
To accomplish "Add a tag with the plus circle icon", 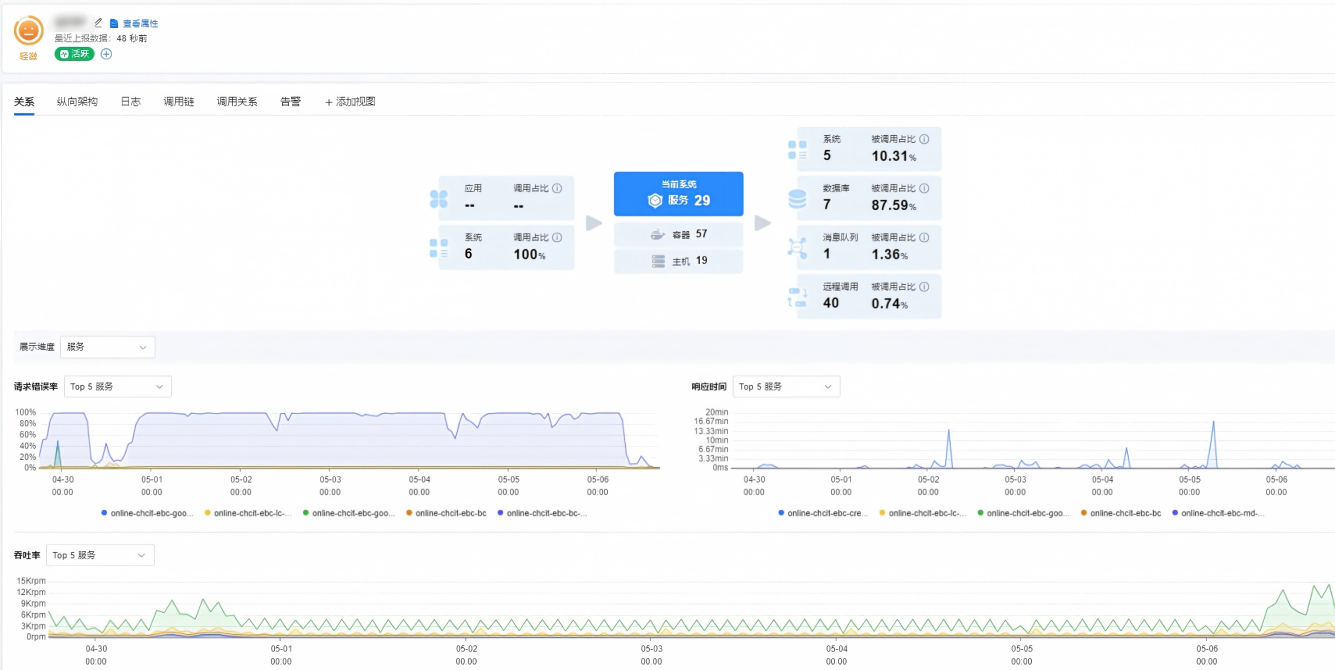I will click(x=106, y=54).
